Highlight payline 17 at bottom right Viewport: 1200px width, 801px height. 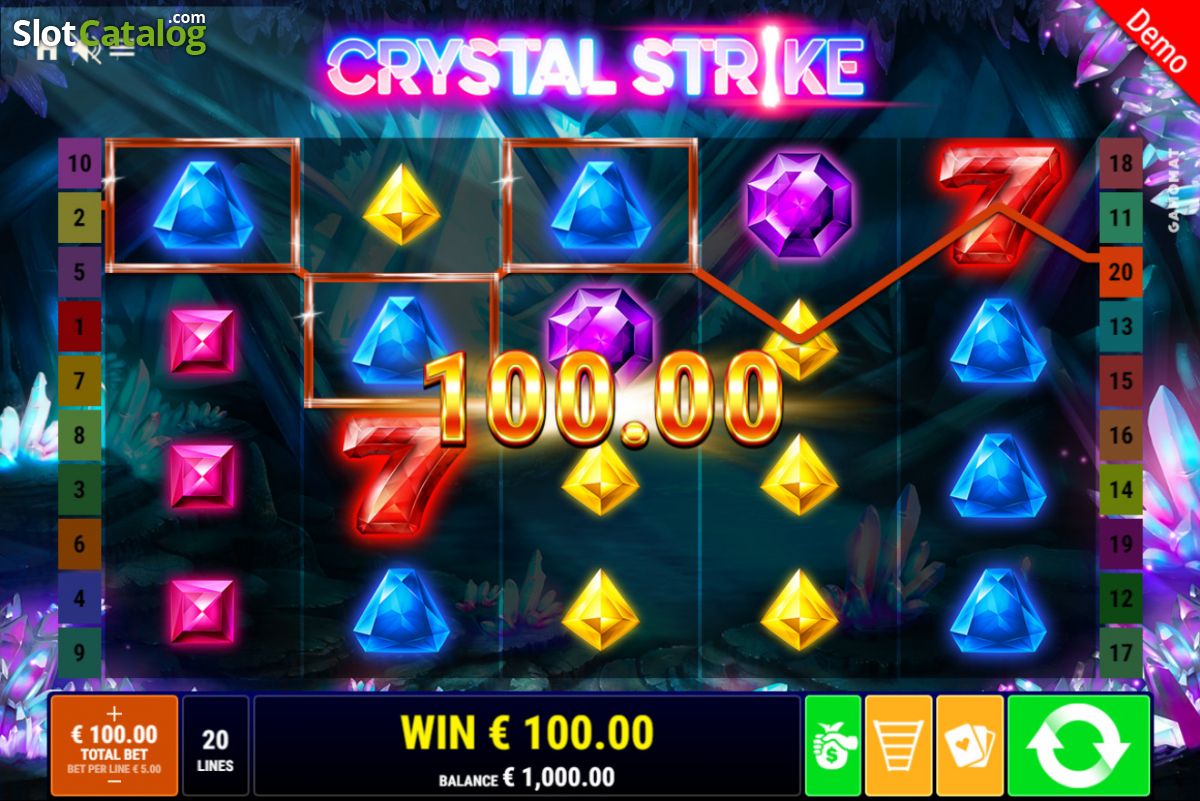tap(1120, 652)
